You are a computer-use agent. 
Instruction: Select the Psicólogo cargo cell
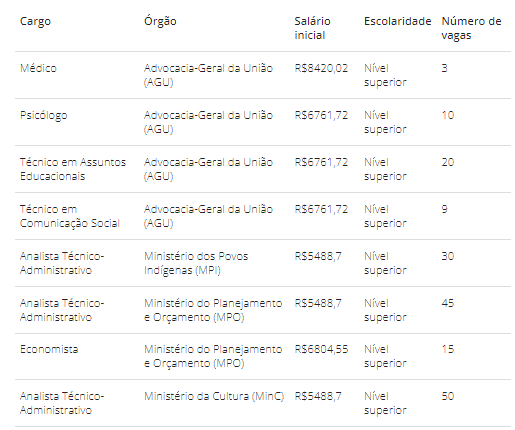point(44,116)
